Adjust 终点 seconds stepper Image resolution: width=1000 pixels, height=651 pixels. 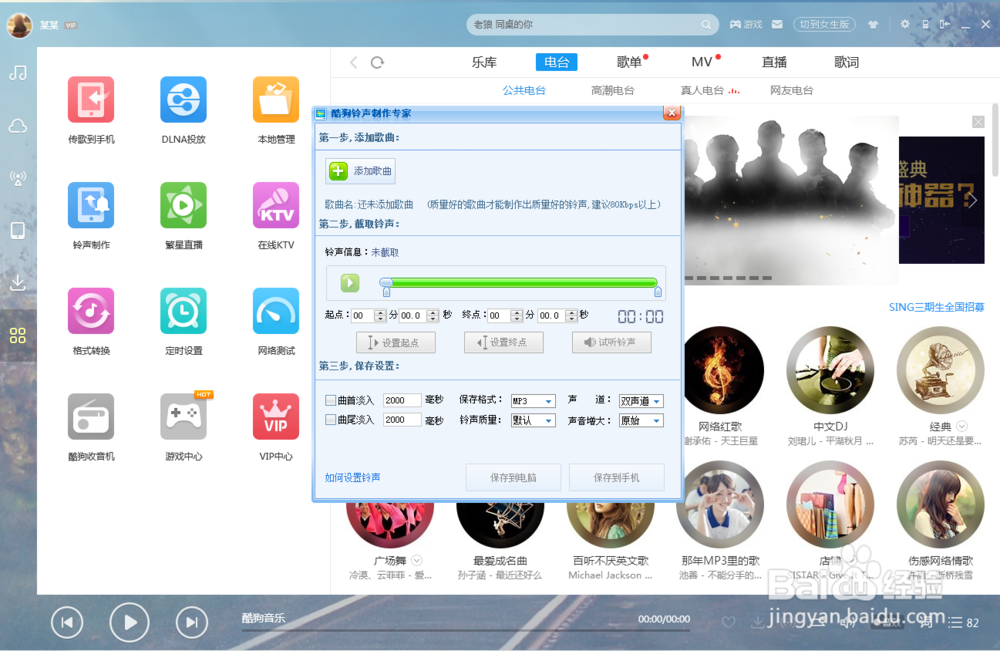click(x=571, y=316)
